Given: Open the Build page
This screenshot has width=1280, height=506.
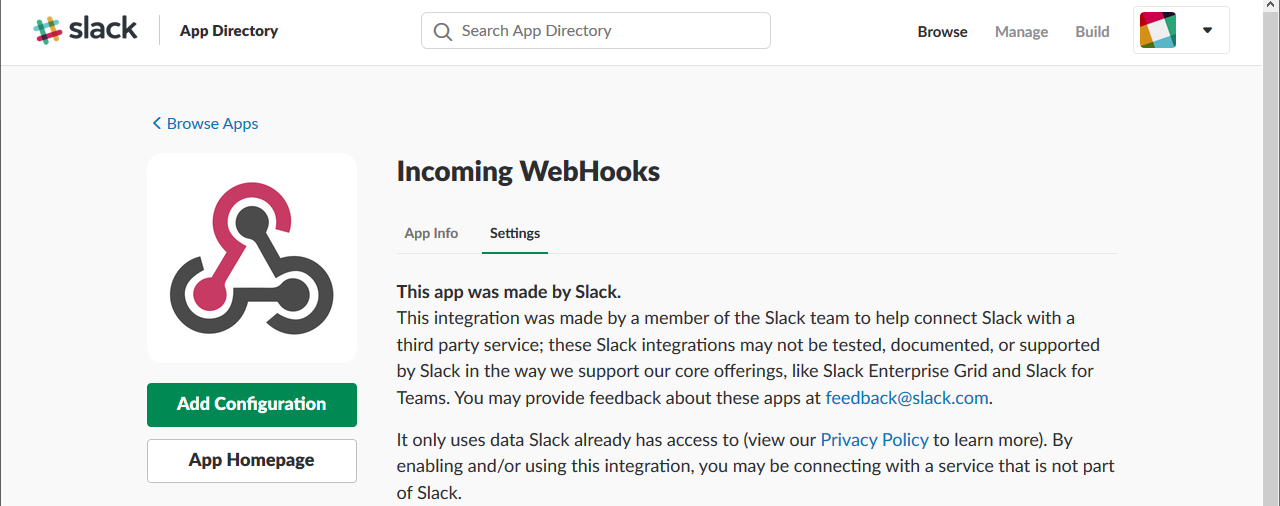Looking at the screenshot, I should [1092, 32].
